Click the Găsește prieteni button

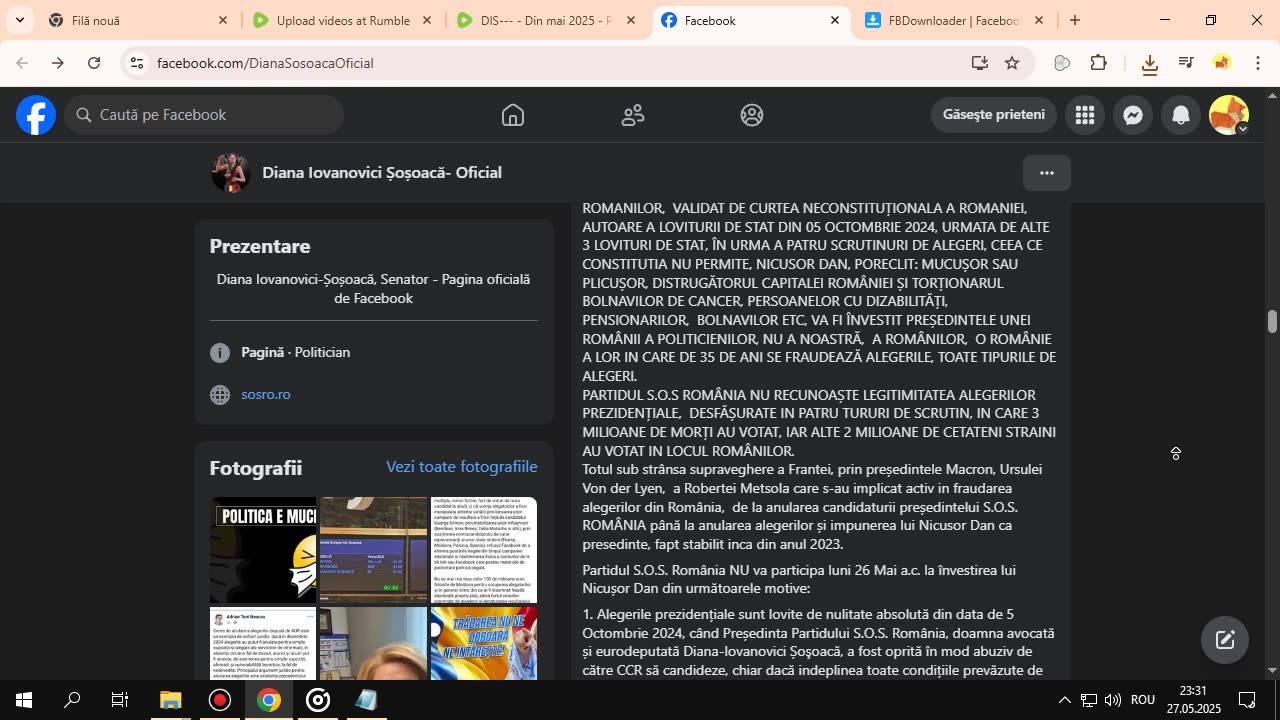[994, 115]
